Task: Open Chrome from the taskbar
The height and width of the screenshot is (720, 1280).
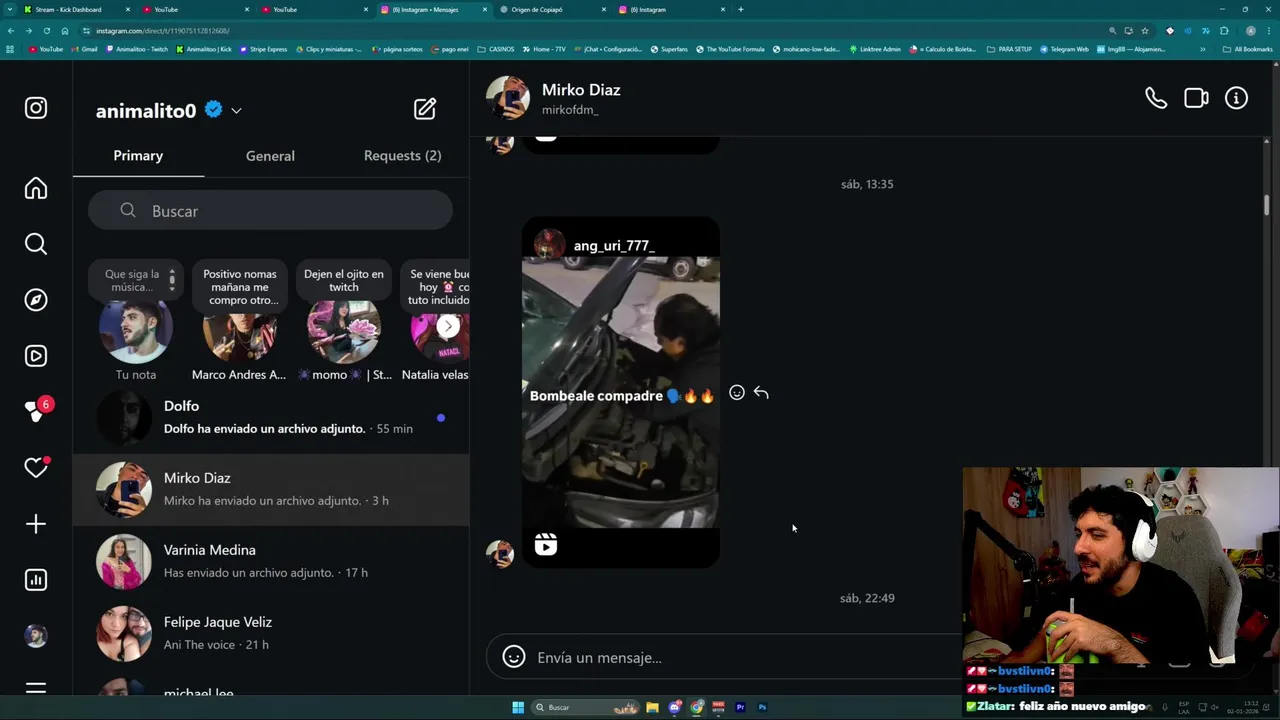Action: click(697, 707)
